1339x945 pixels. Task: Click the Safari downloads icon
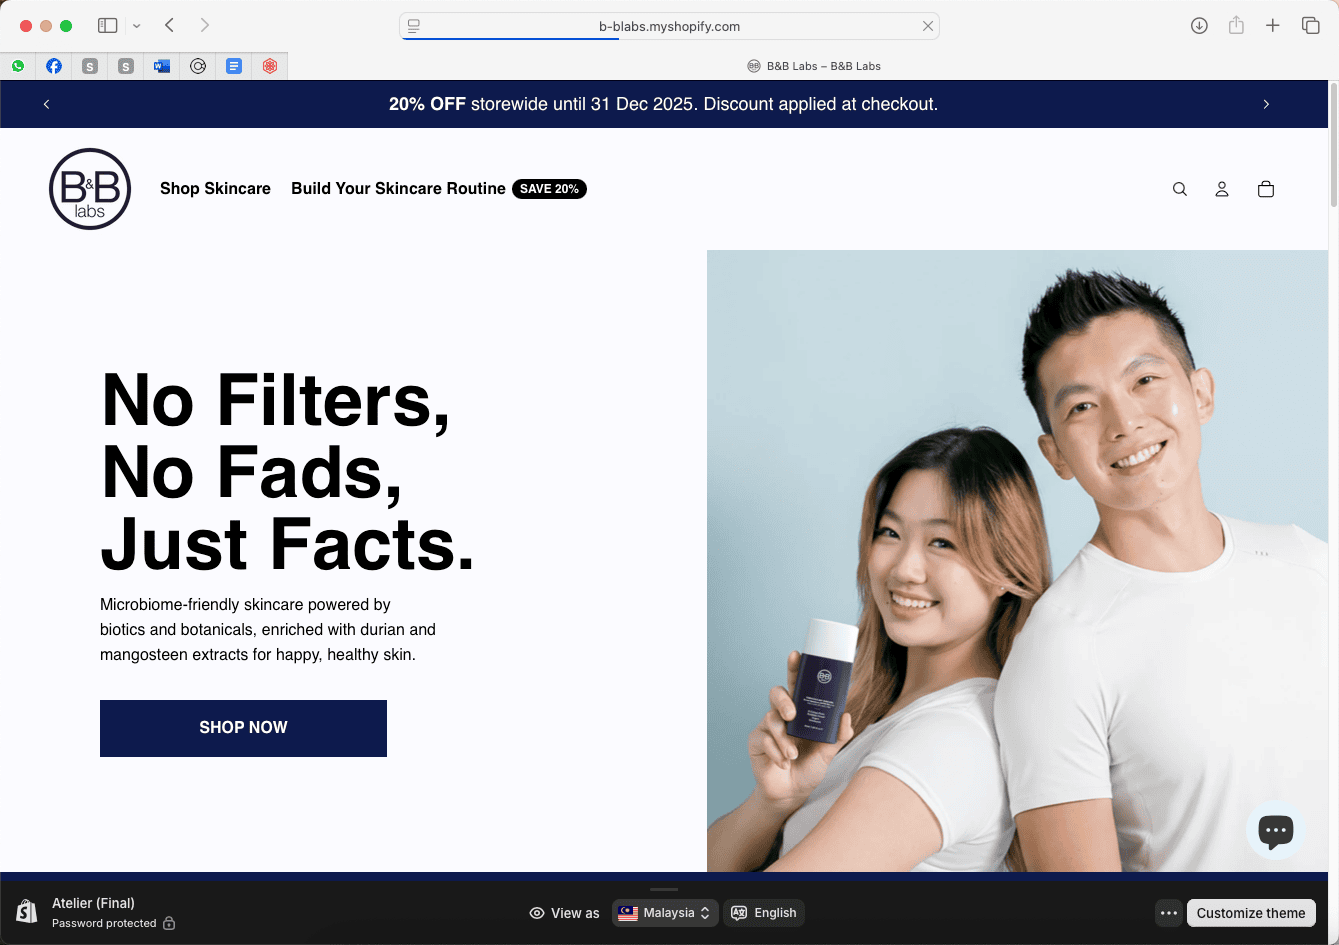click(x=1199, y=26)
